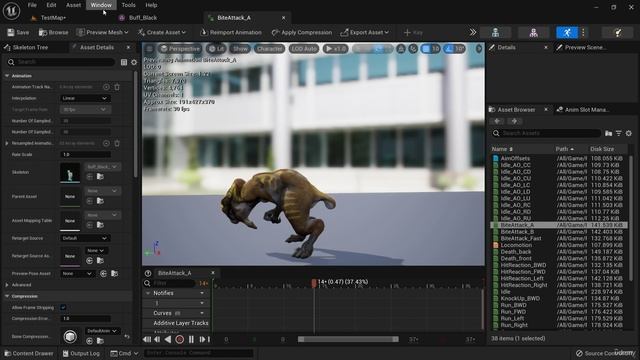The width and height of the screenshot is (640, 360).
Task: Open Perspective viewport button
Action: 180,49
